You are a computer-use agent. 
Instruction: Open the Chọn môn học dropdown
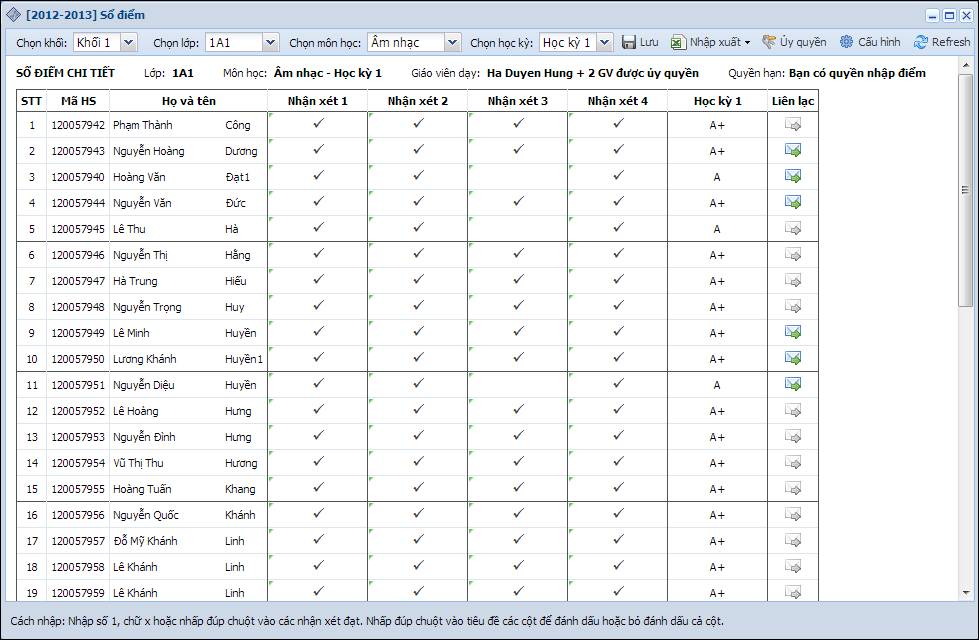click(452, 42)
